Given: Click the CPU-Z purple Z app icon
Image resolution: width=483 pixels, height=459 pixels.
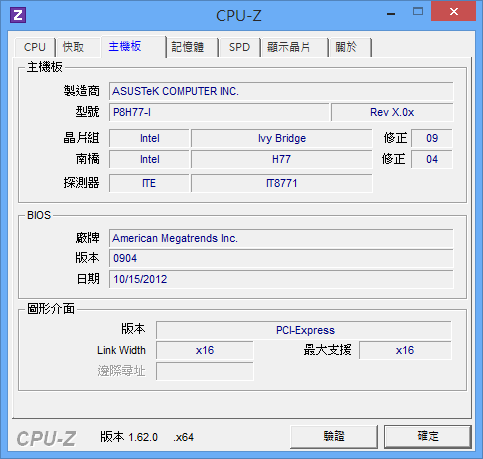Looking at the screenshot, I should coord(18,15).
